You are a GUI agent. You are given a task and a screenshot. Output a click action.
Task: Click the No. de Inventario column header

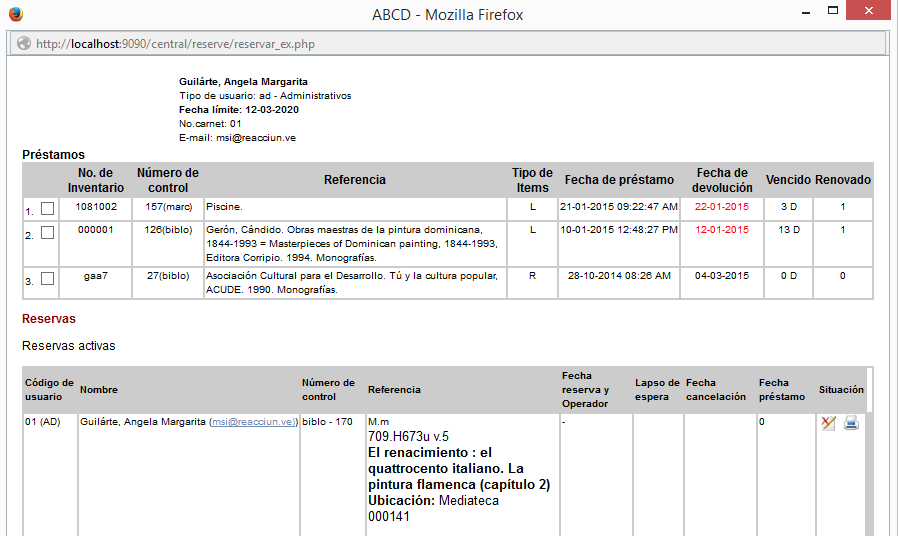tap(96, 180)
